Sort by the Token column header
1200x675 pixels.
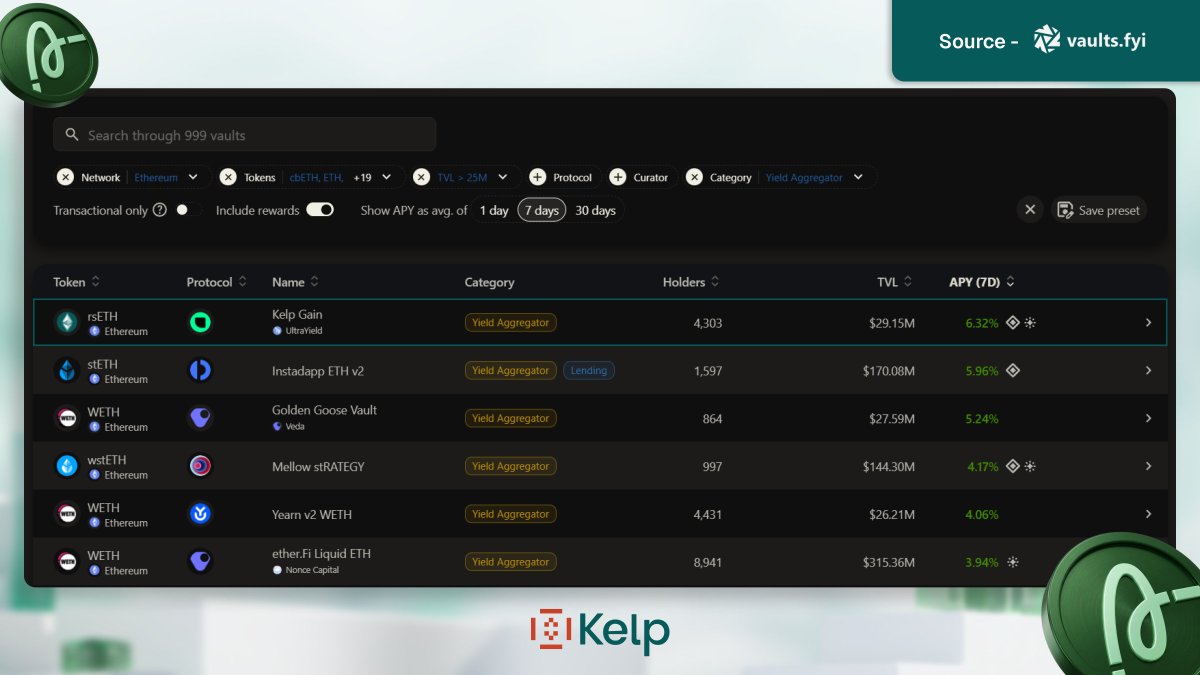coord(77,282)
